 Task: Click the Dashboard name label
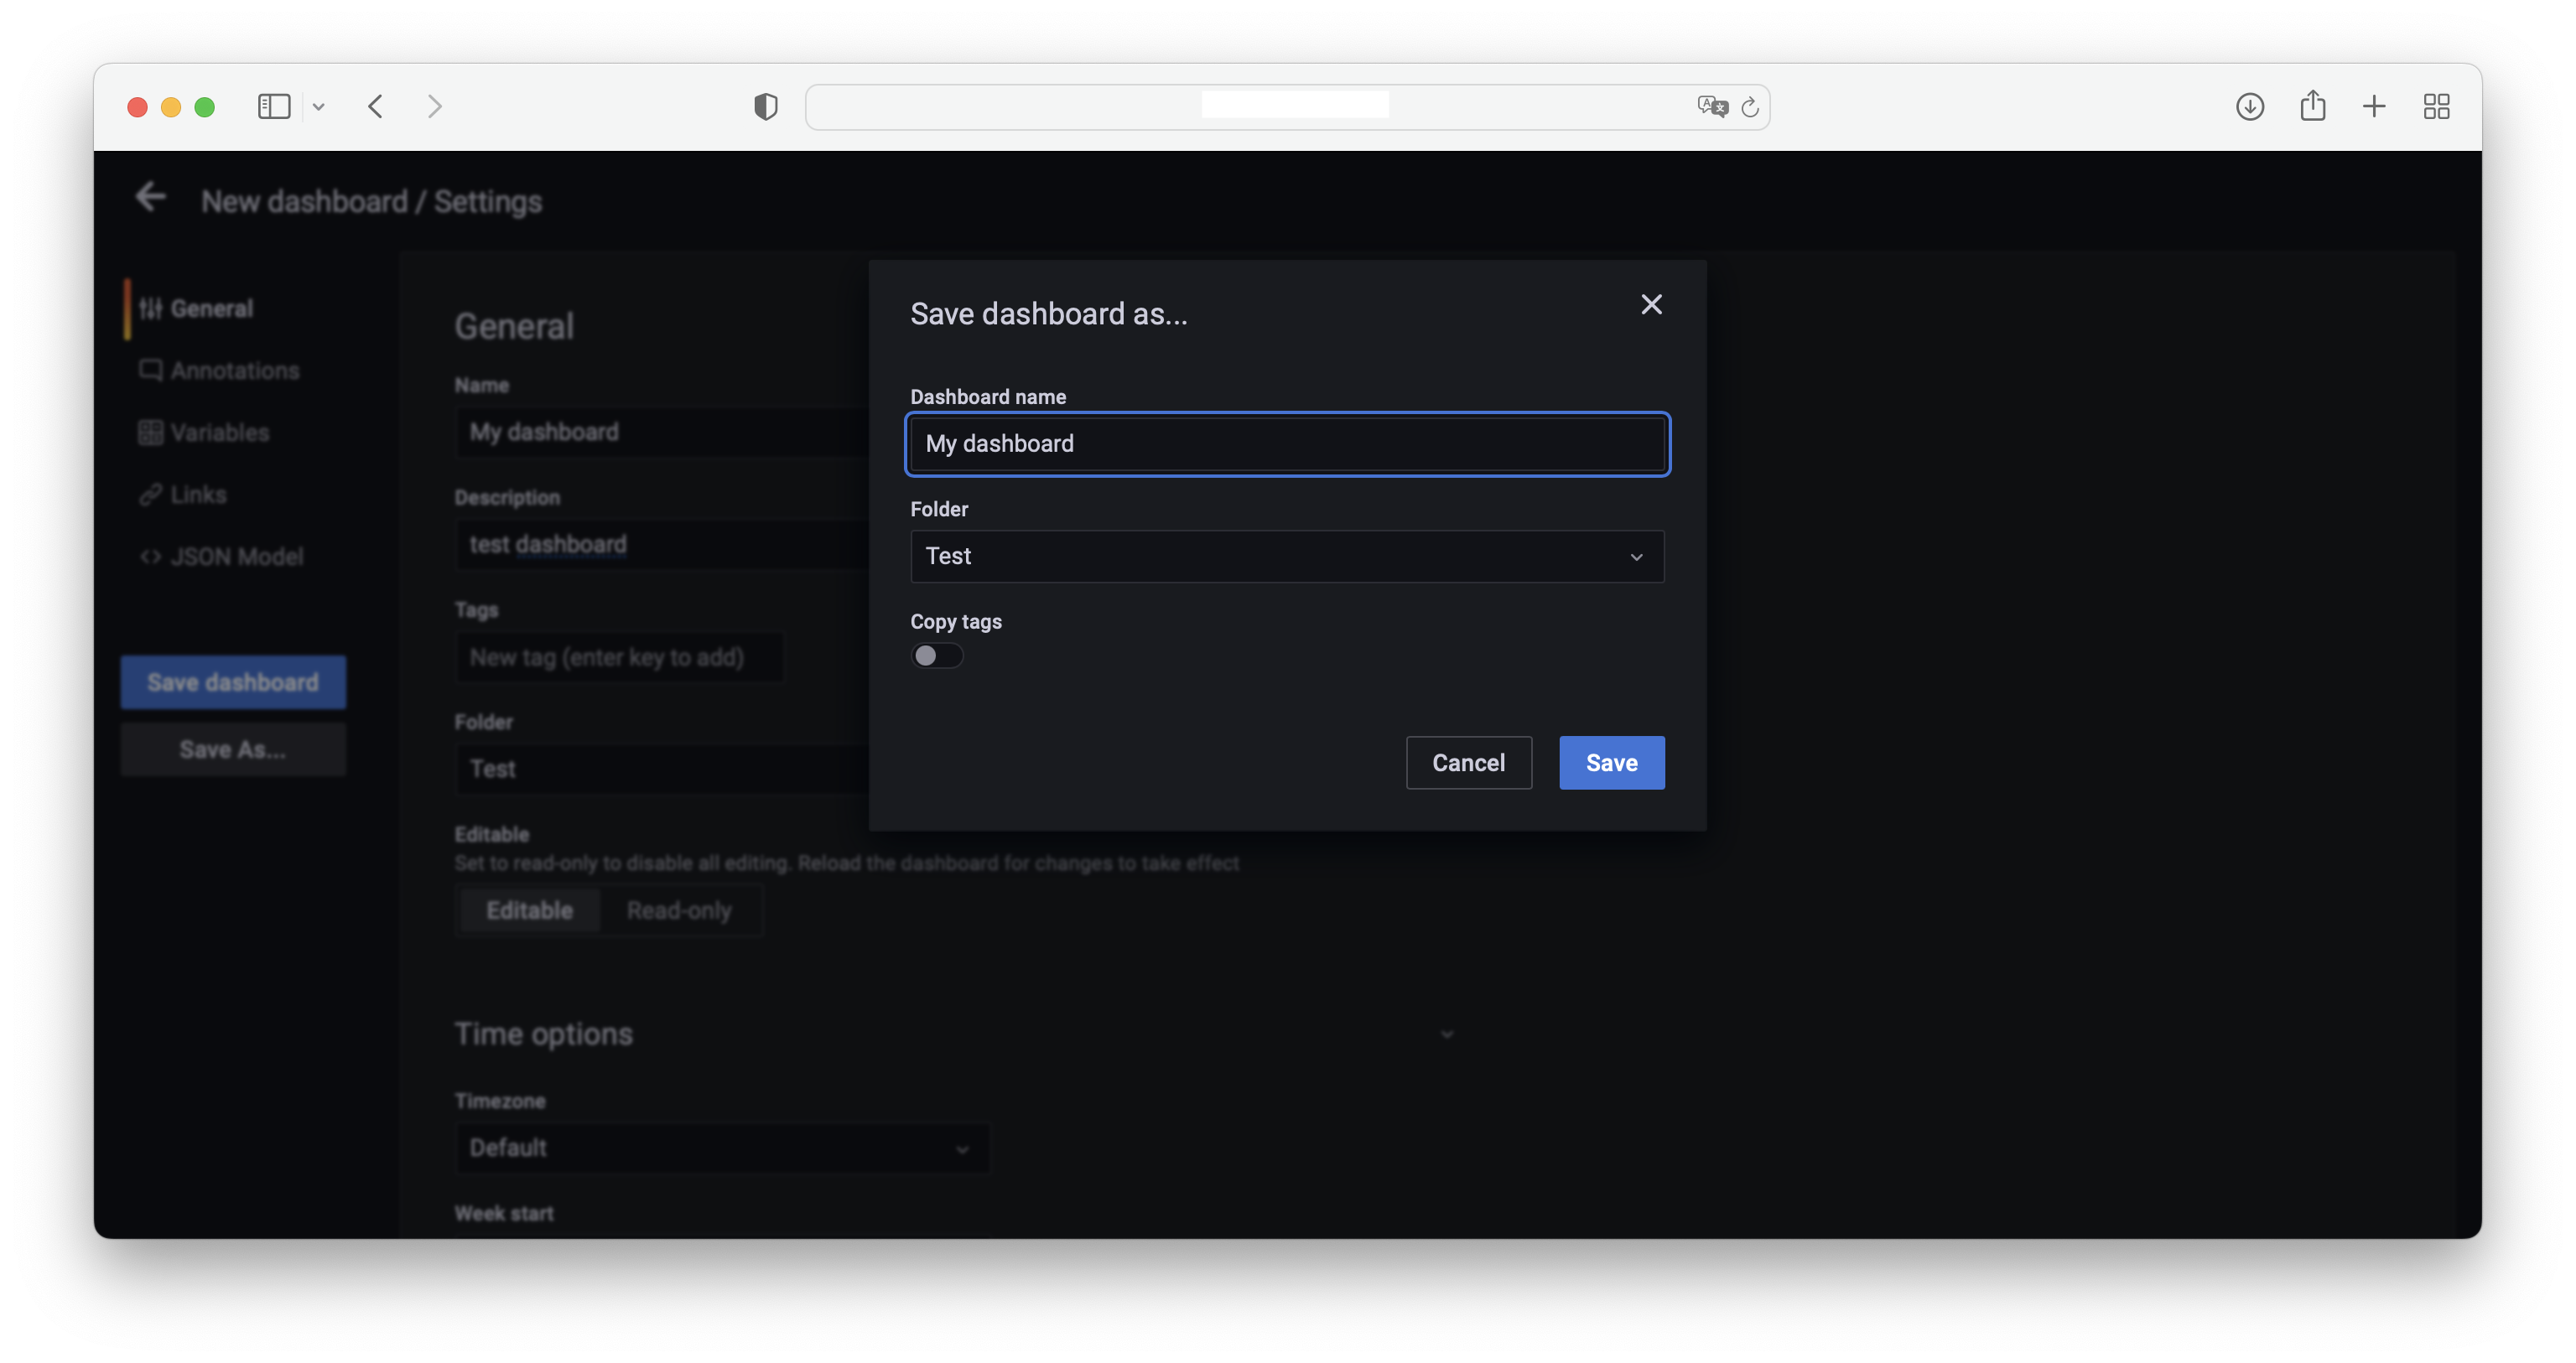point(987,397)
